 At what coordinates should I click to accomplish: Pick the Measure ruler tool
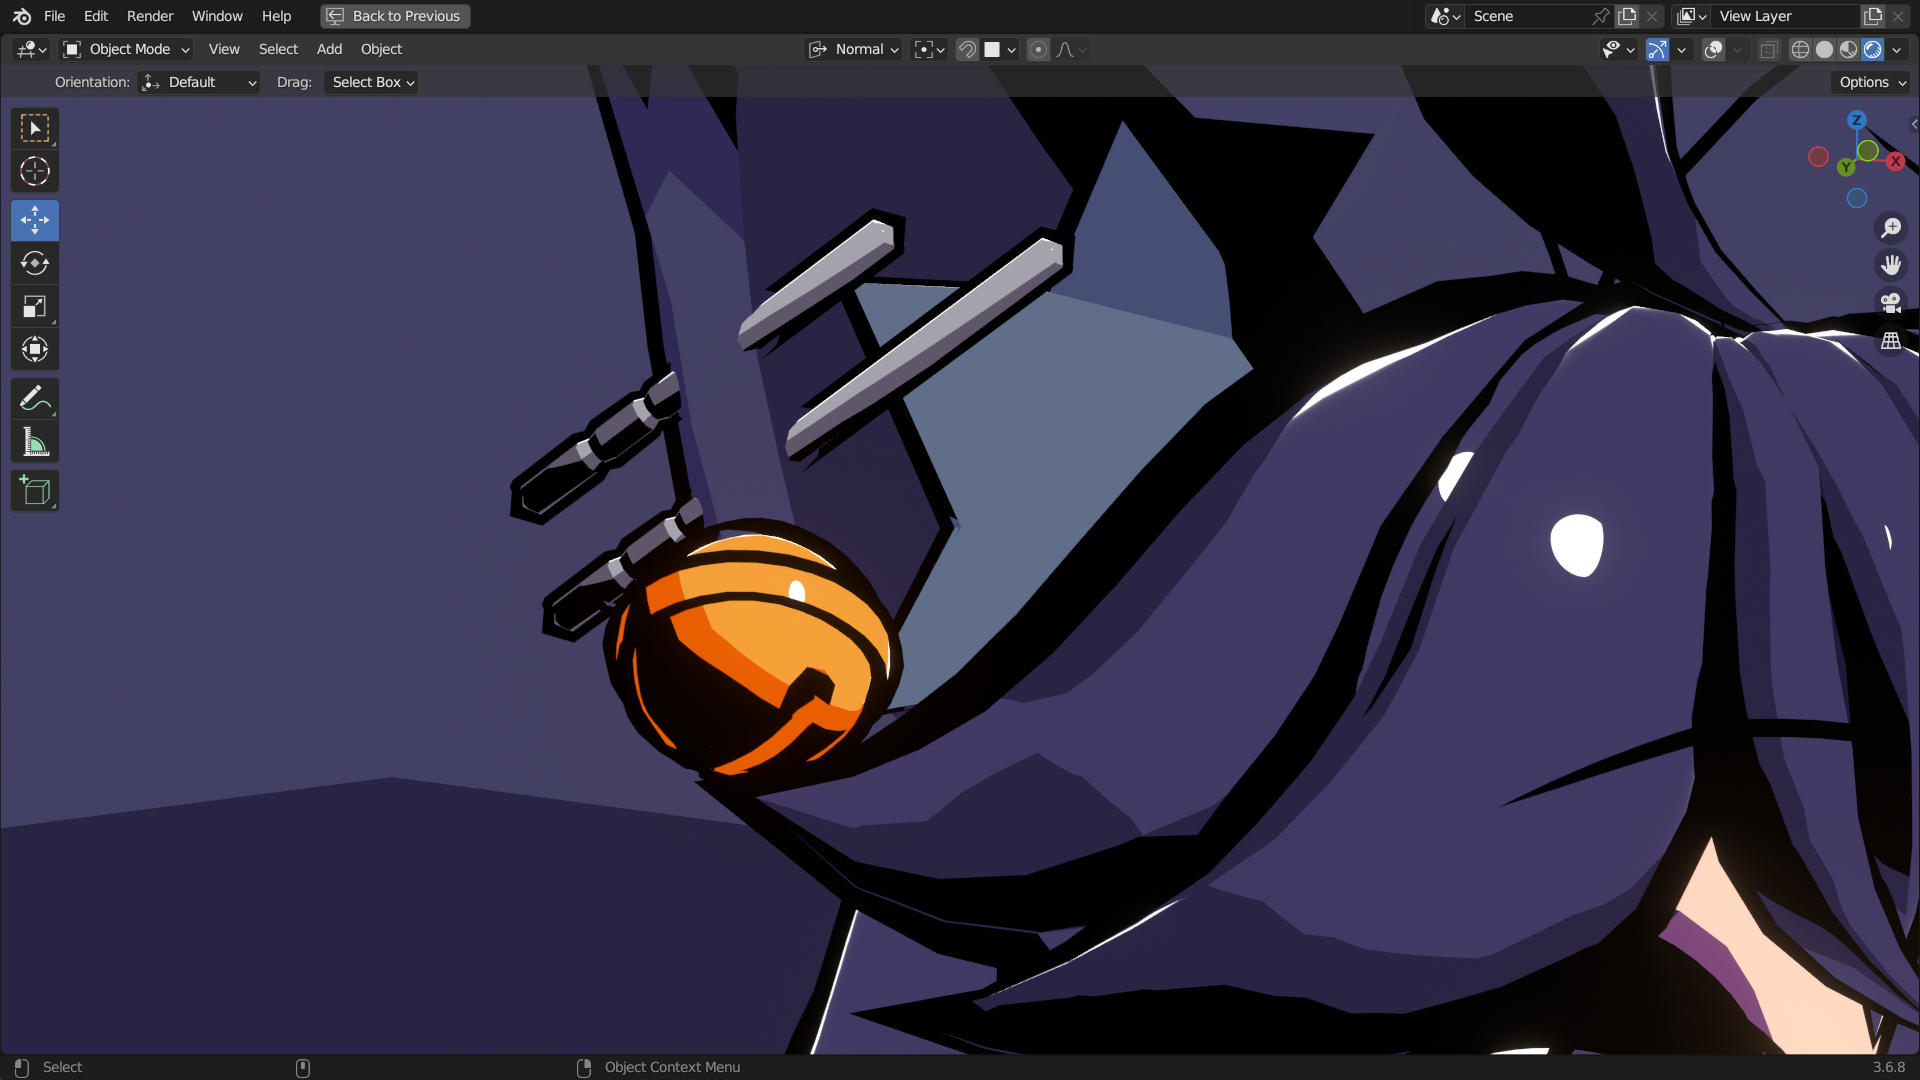click(x=35, y=441)
